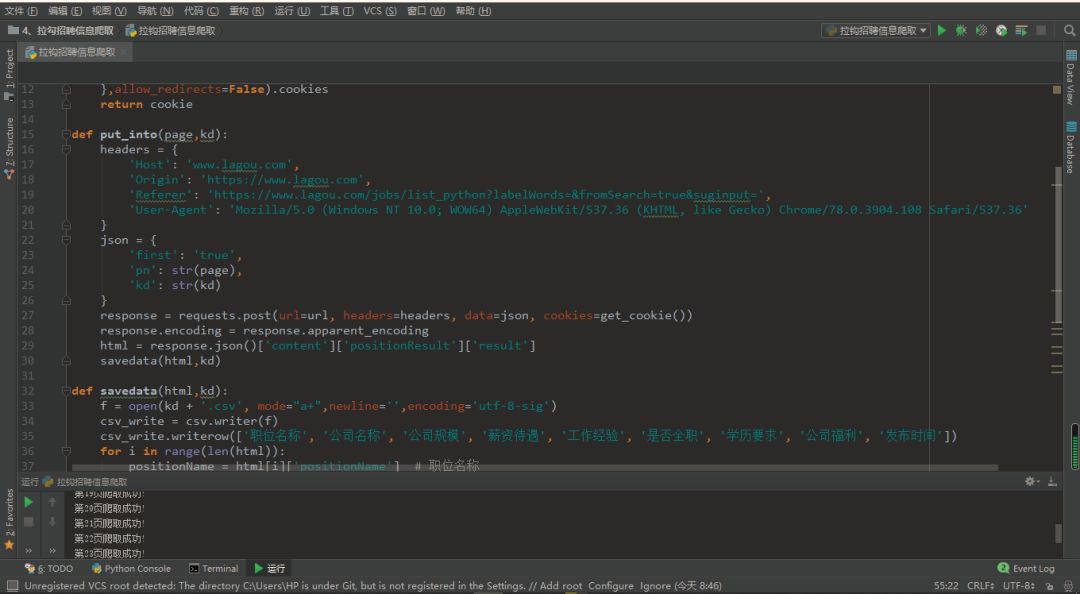Open the Event Log
1080x594 pixels.
(1026, 569)
